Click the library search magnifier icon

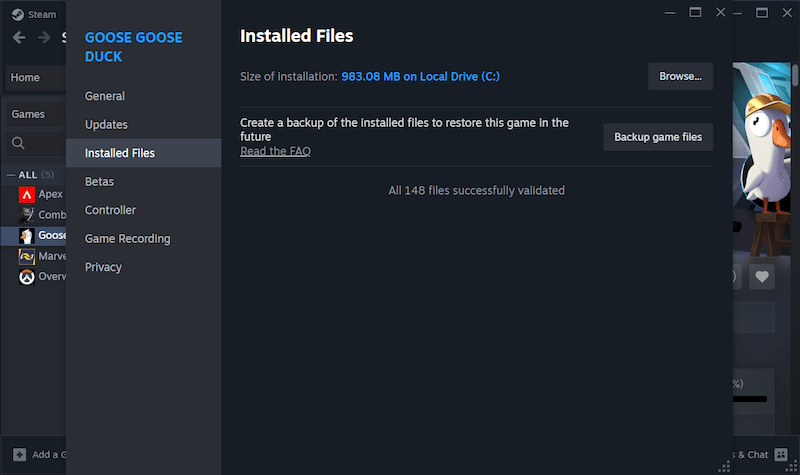[x=18, y=144]
